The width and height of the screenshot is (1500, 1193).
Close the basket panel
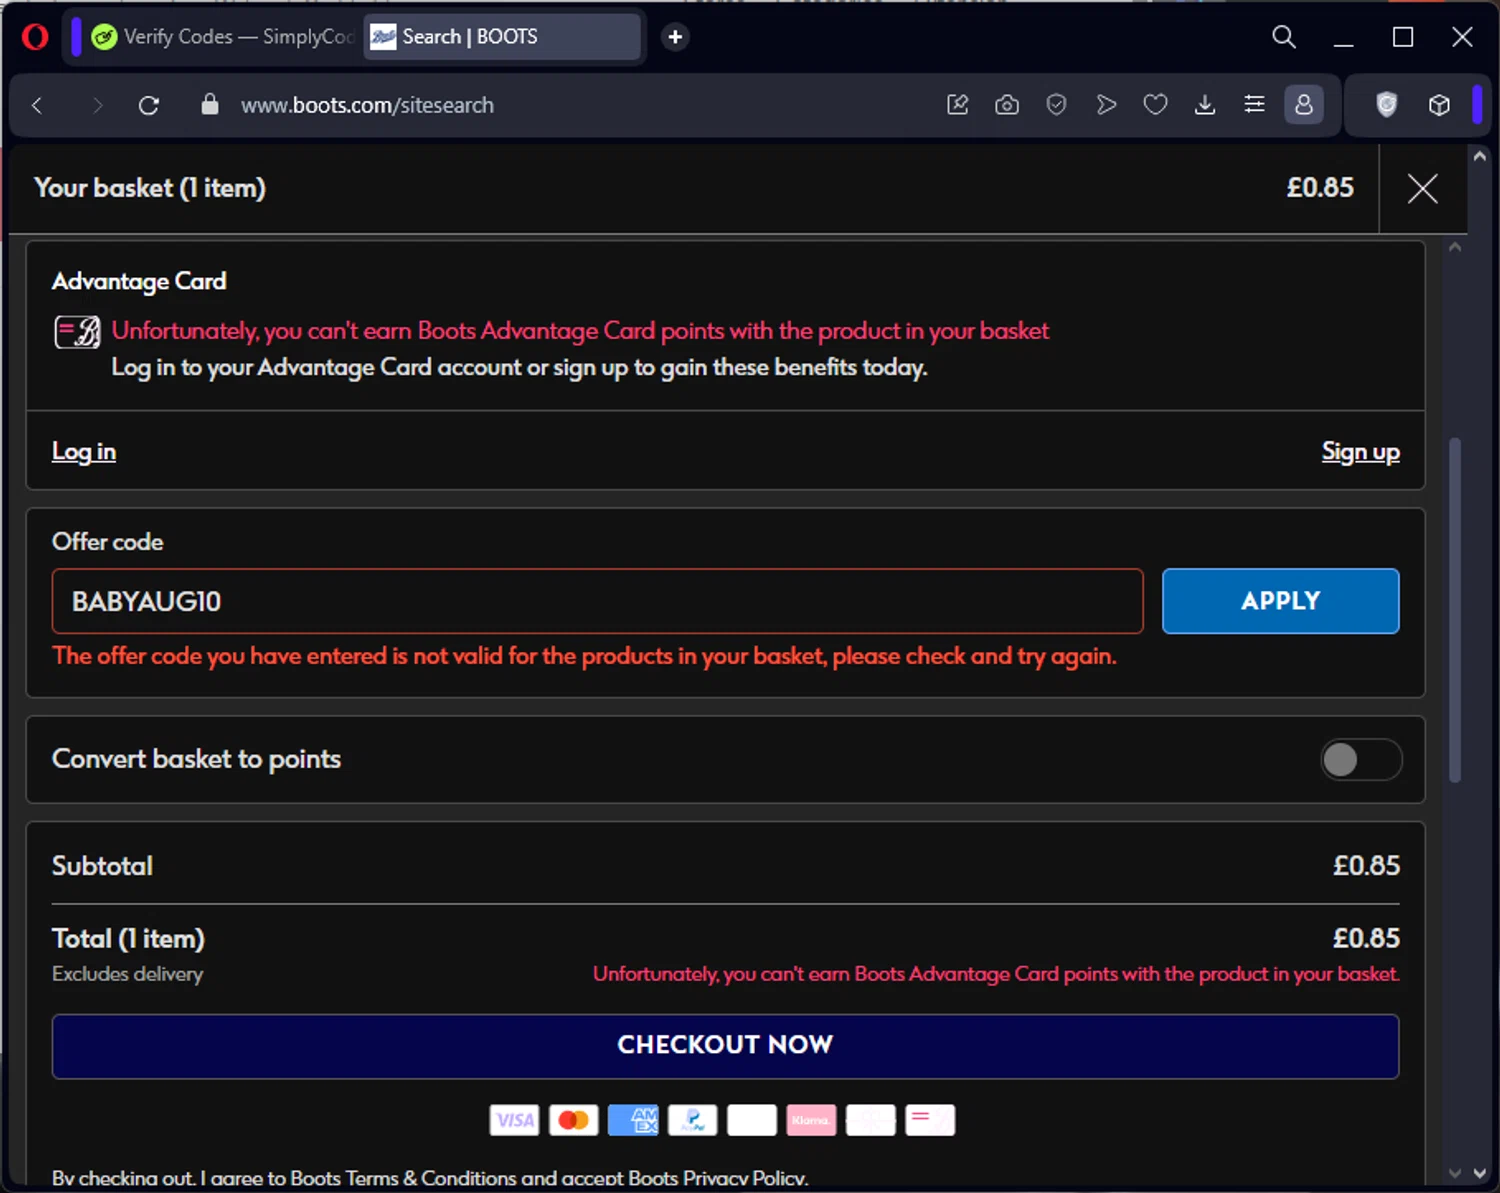tap(1422, 188)
